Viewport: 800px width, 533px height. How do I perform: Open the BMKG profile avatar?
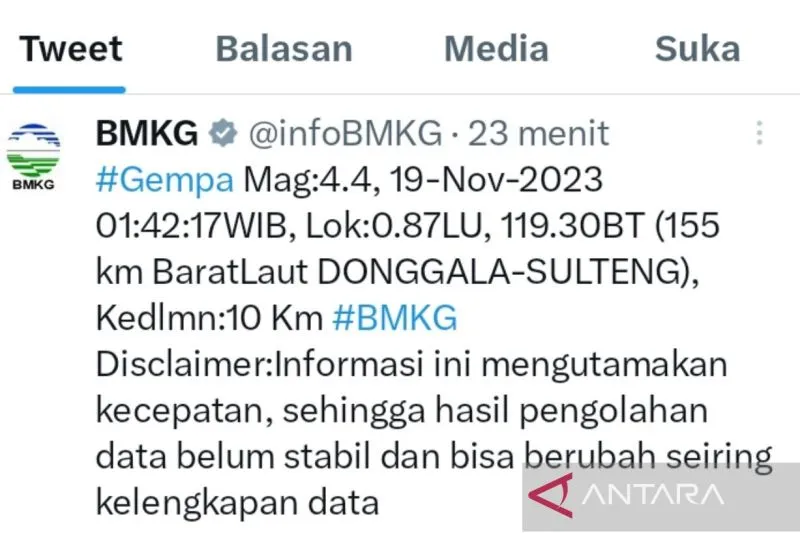coord(33,157)
